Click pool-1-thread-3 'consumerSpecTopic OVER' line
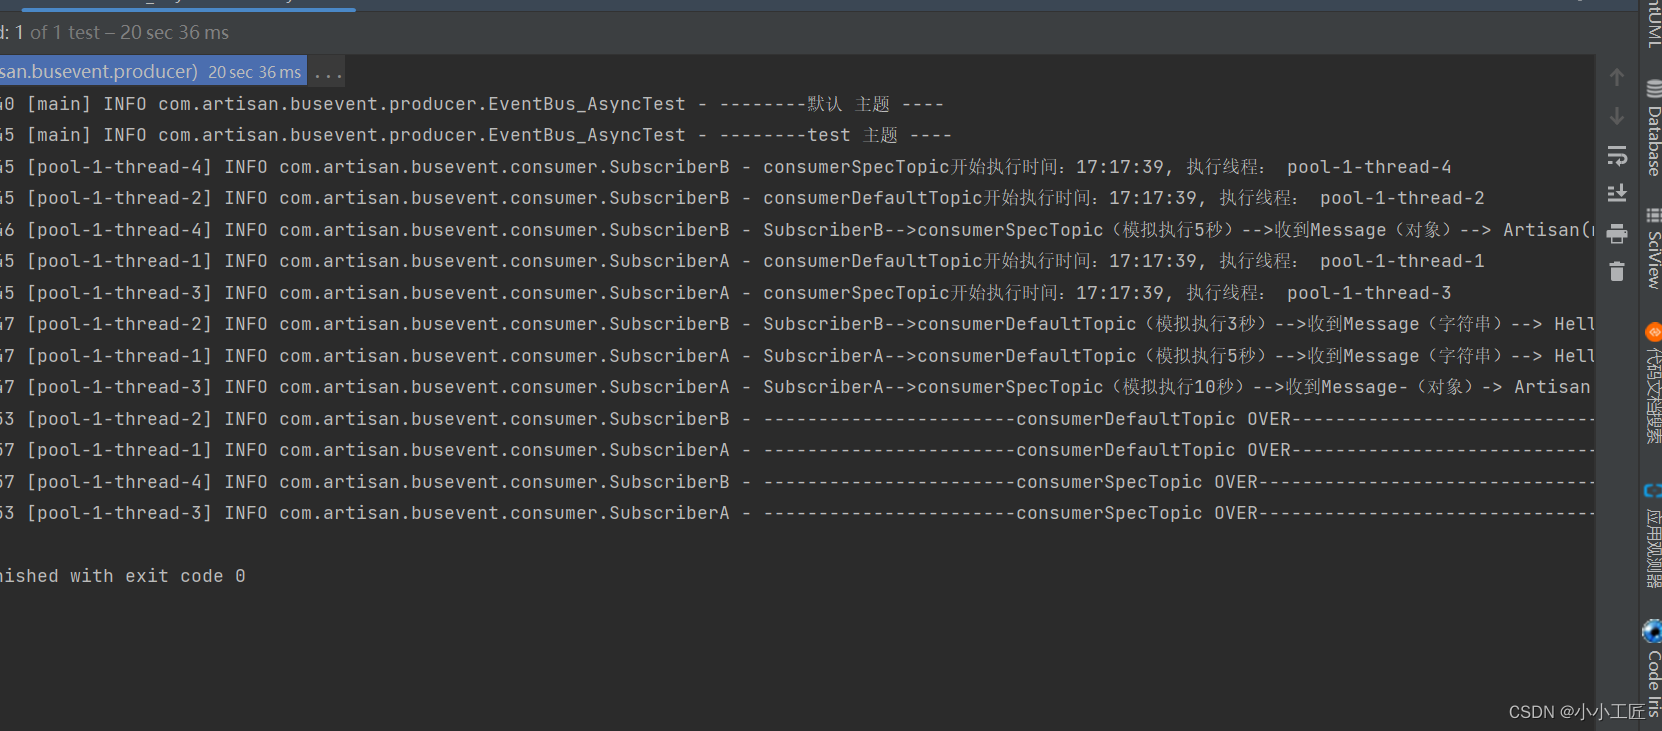Screen dimensions: 1662x731 point(797,513)
